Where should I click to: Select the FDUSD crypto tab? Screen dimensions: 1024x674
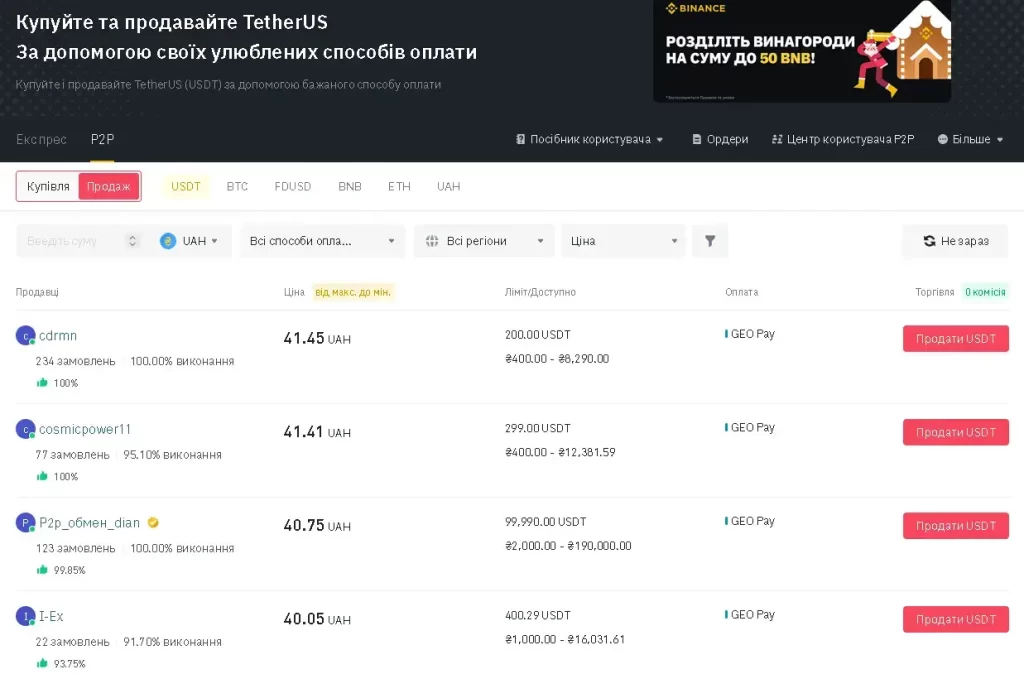293,186
